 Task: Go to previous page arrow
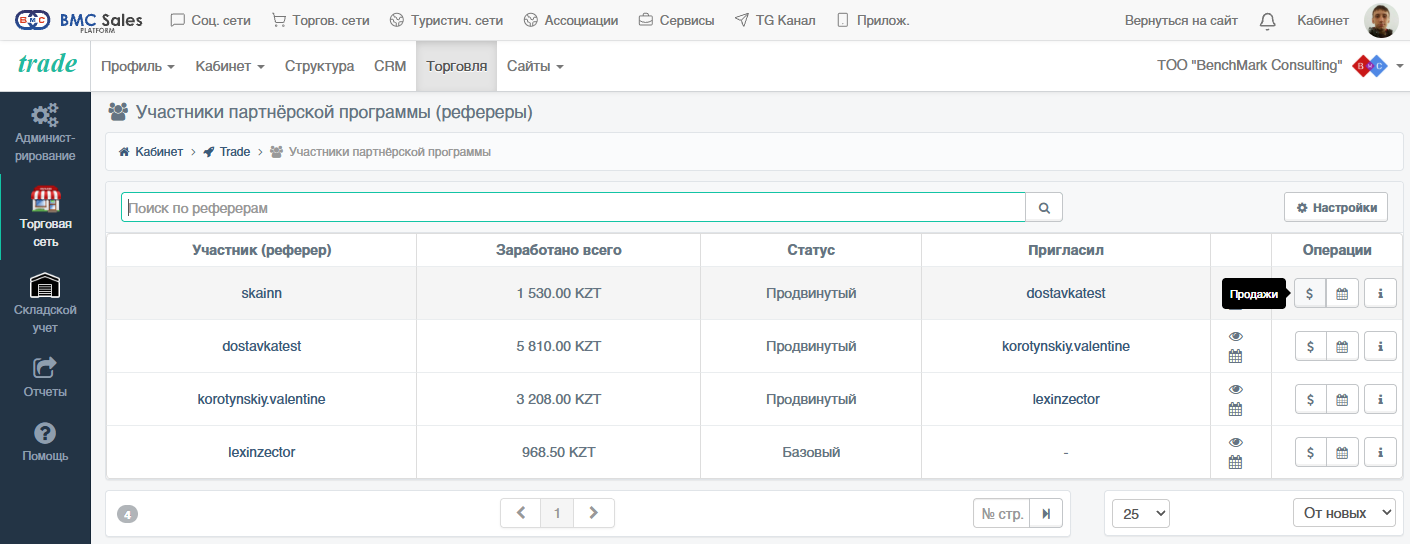[x=520, y=513]
